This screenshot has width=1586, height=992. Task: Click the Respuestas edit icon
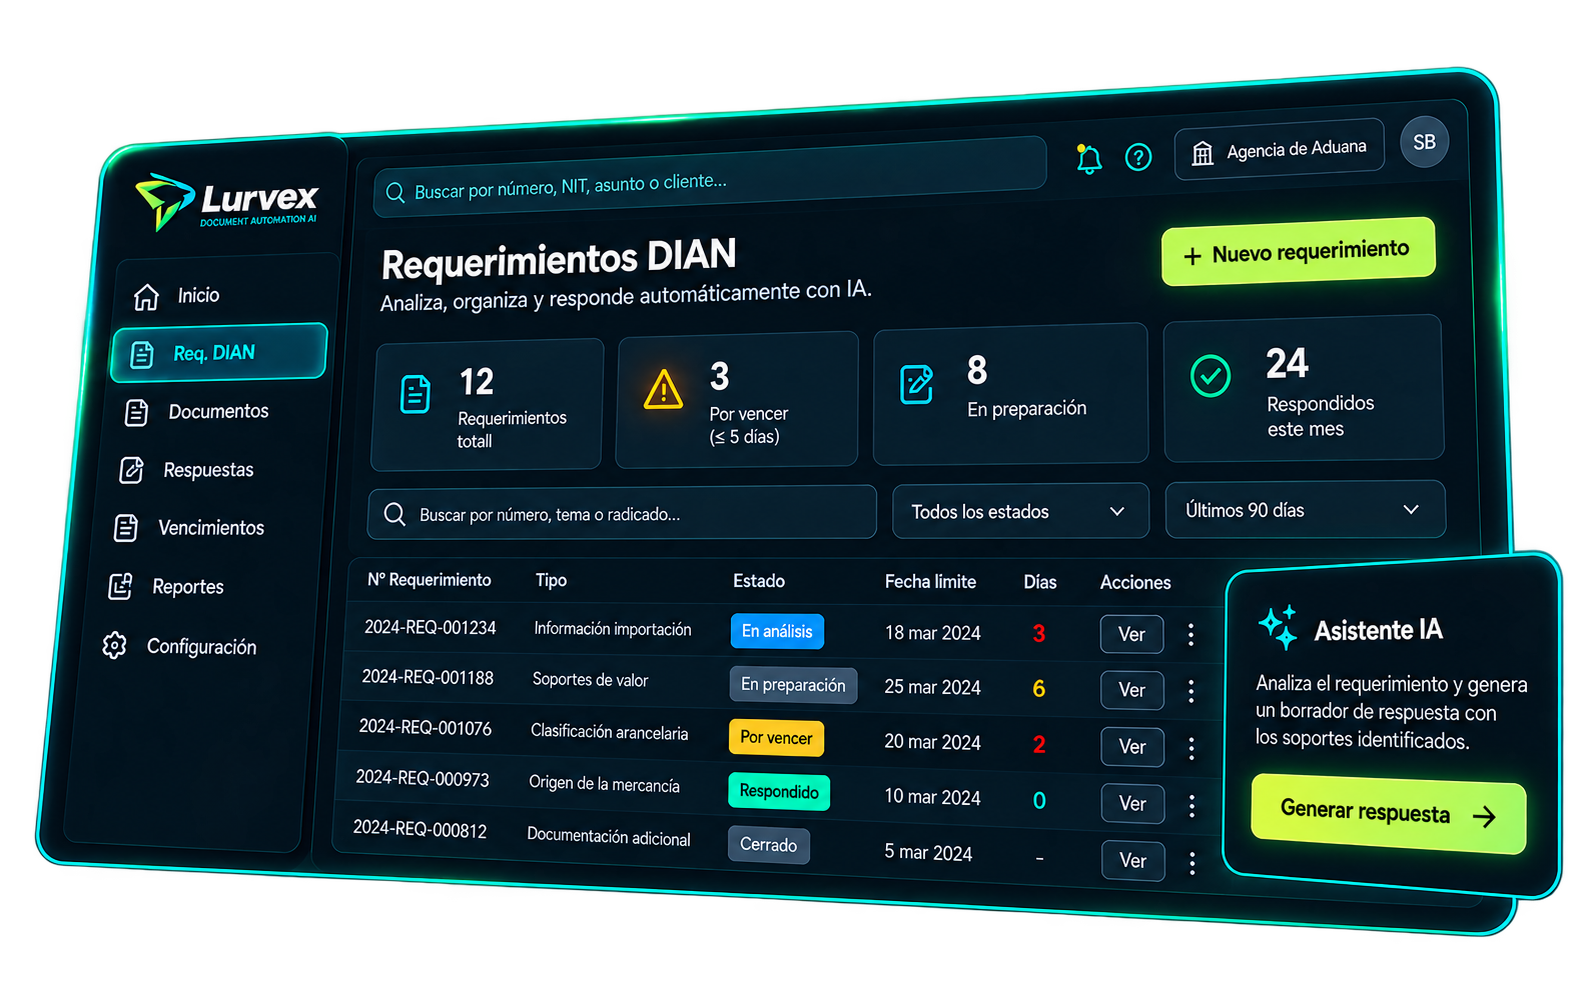coord(131,470)
